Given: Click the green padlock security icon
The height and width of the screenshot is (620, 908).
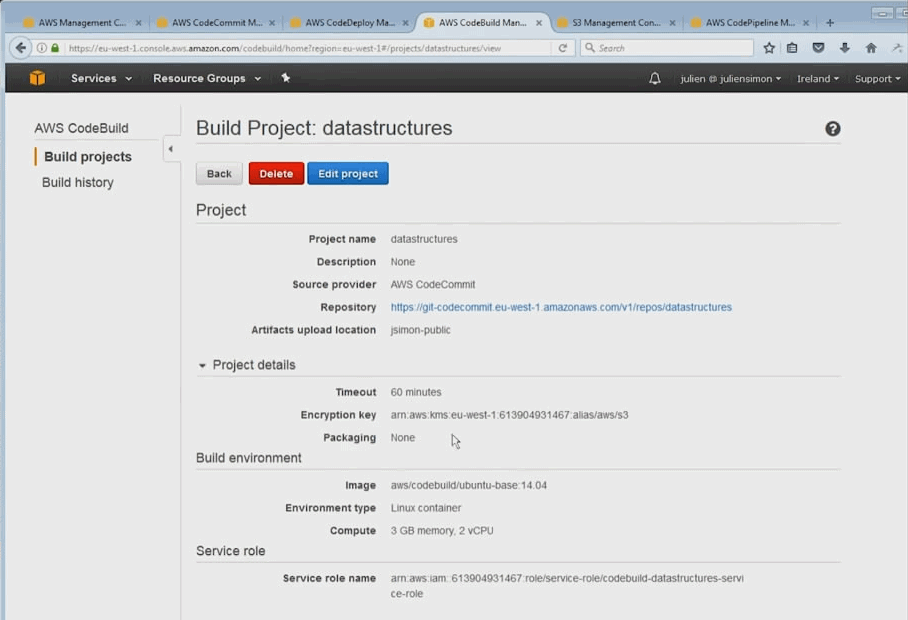Looking at the screenshot, I should pos(55,48).
